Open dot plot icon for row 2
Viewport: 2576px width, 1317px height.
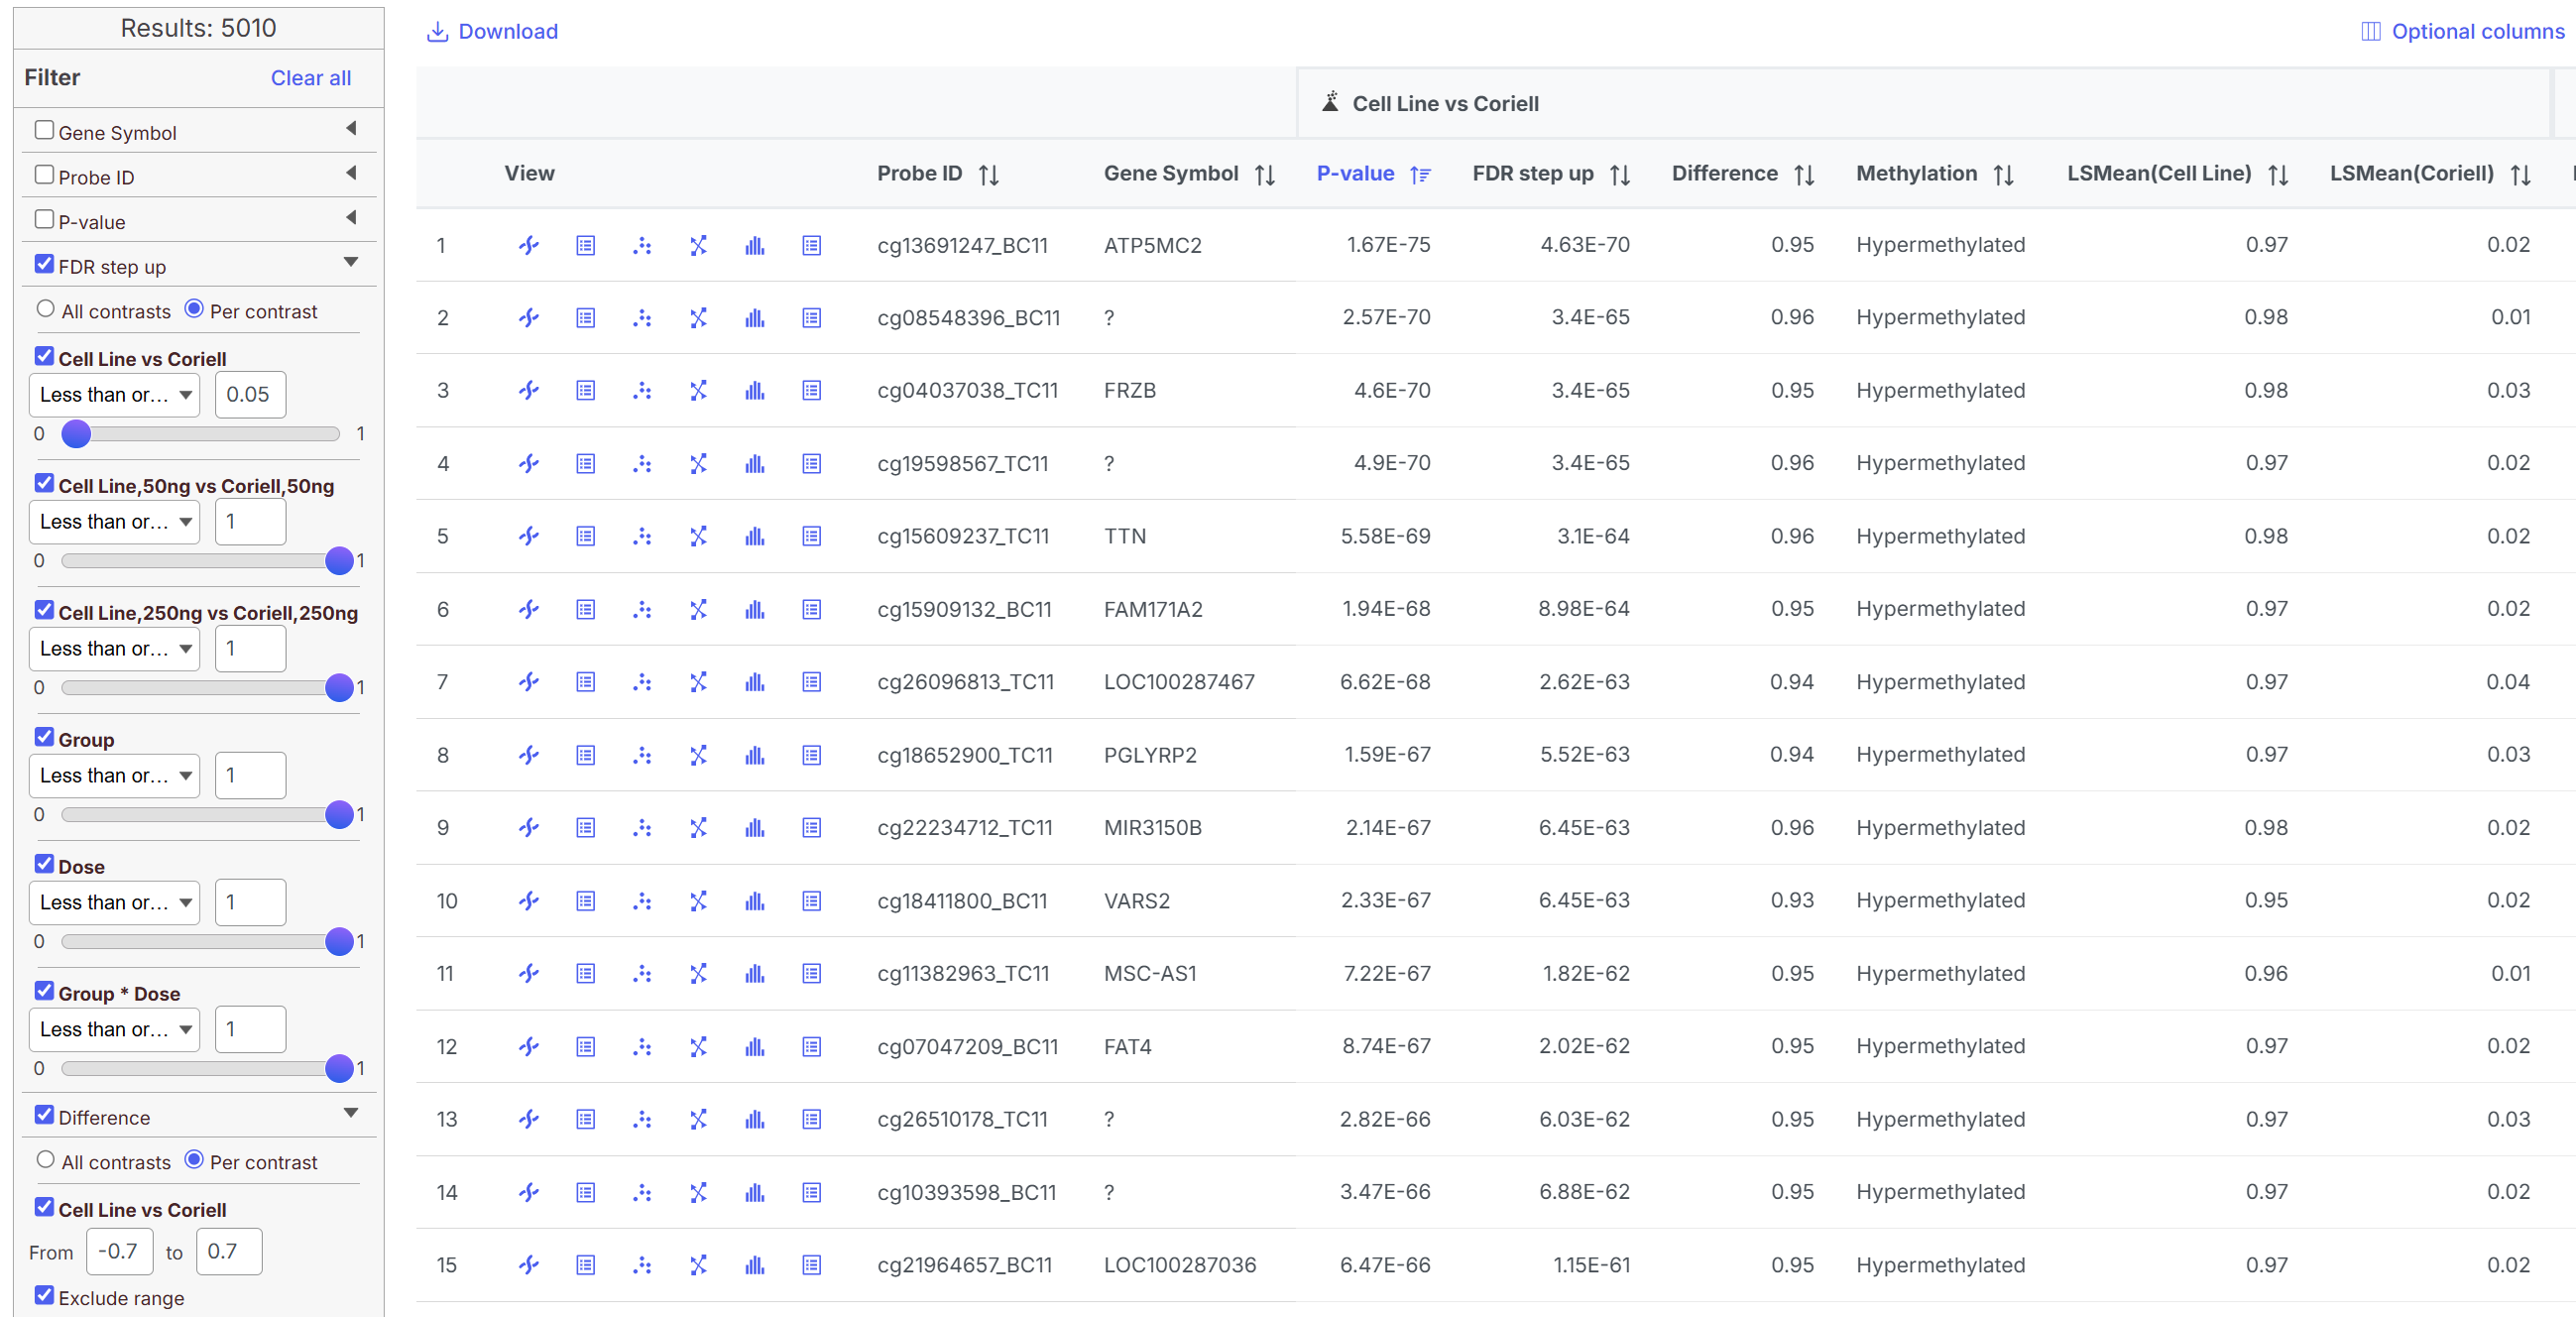tap(642, 318)
